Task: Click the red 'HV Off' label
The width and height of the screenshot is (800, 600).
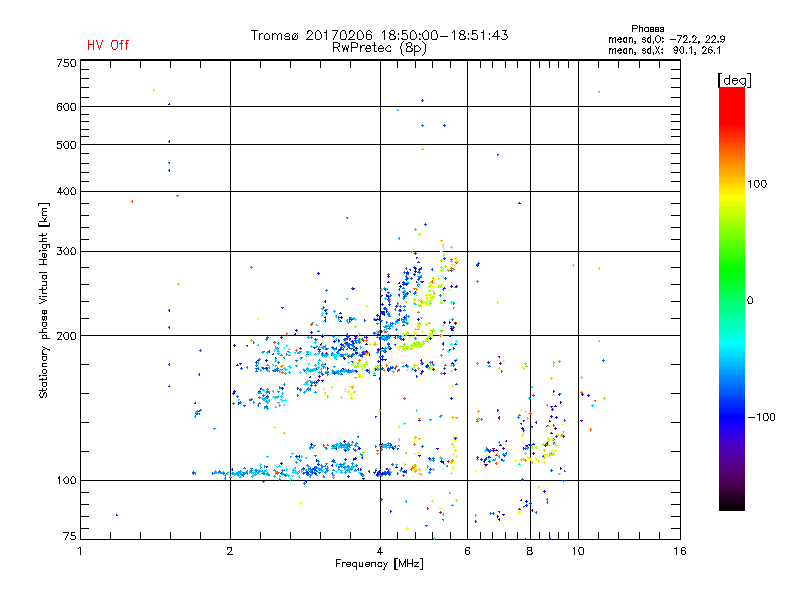Action: [x=108, y=45]
